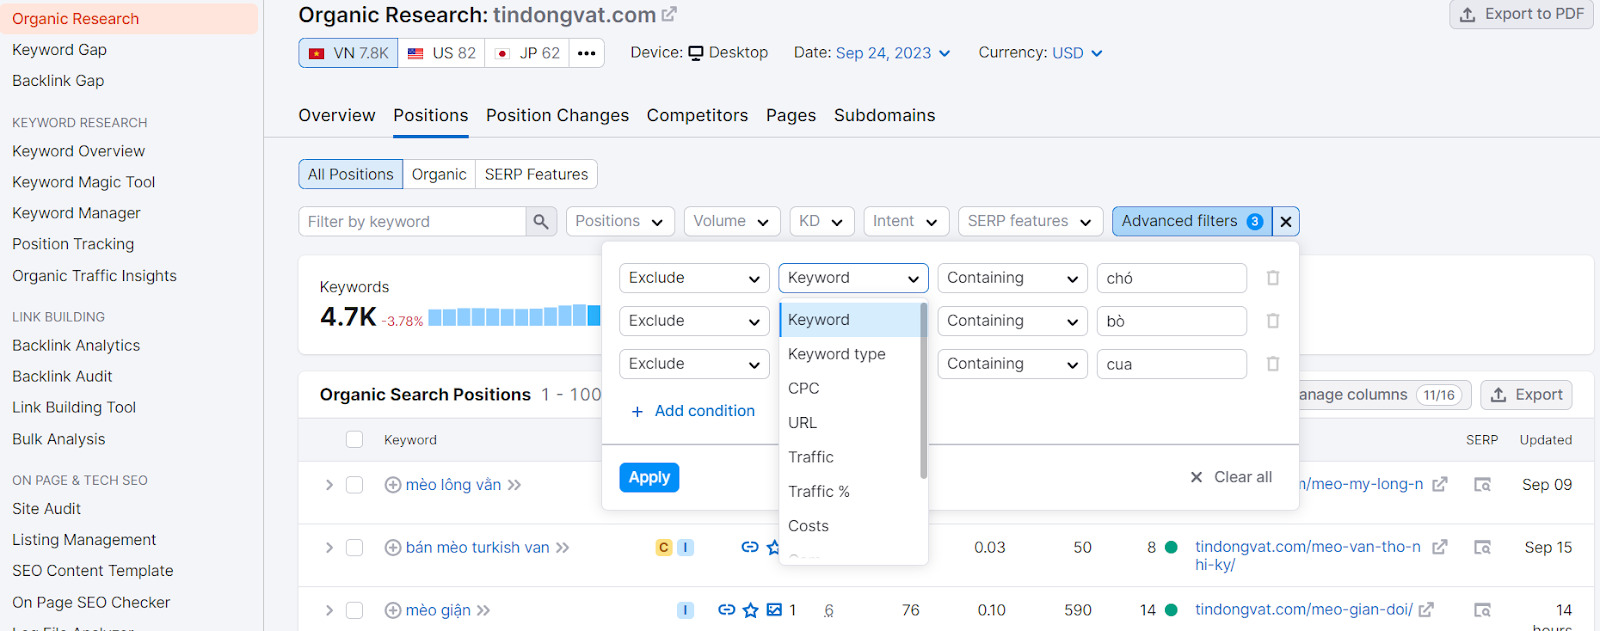1600x631 pixels.
Task: Open the ellipsis for more country databases
Action: [x=588, y=52]
